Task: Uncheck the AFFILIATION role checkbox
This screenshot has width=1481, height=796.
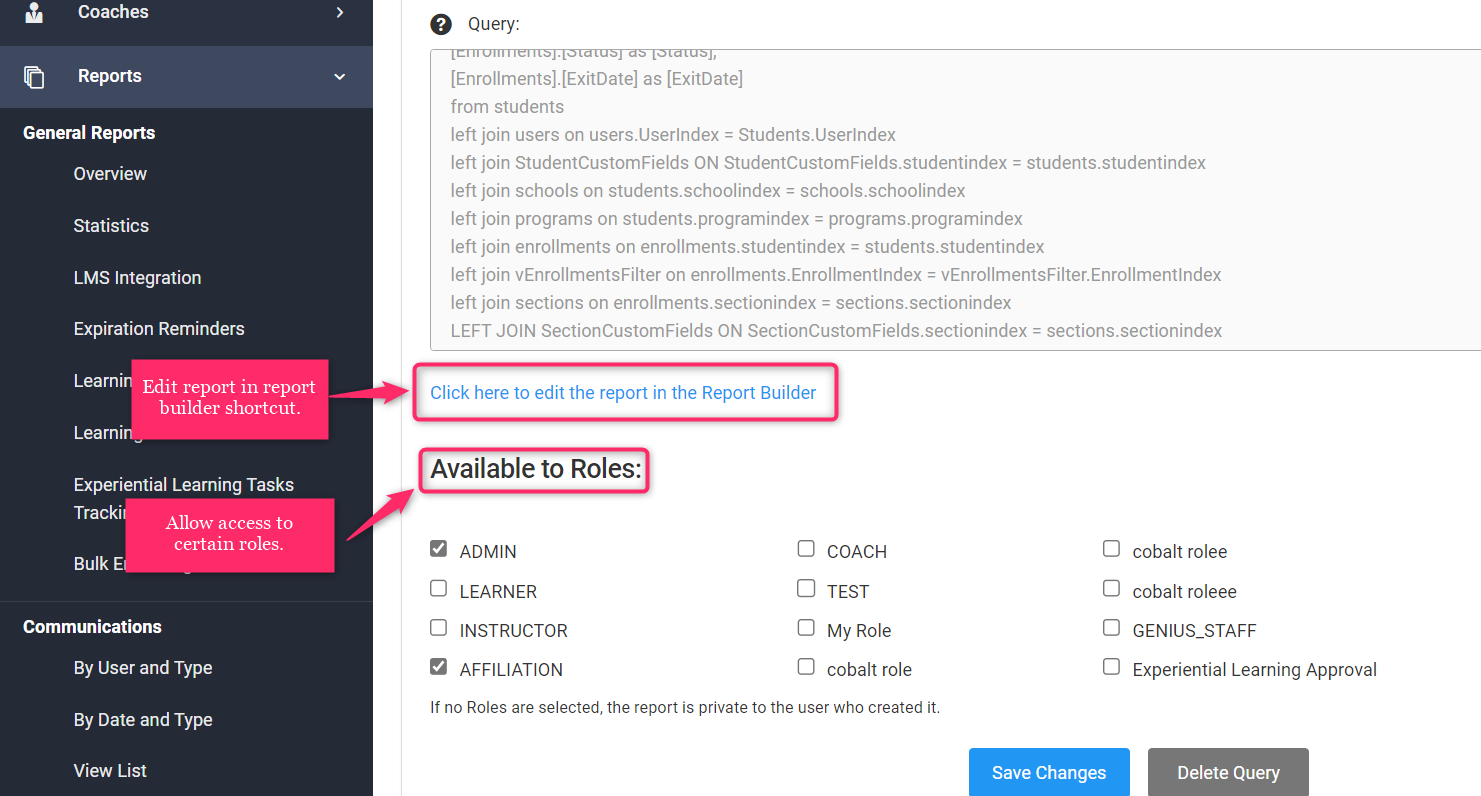Action: [438, 667]
